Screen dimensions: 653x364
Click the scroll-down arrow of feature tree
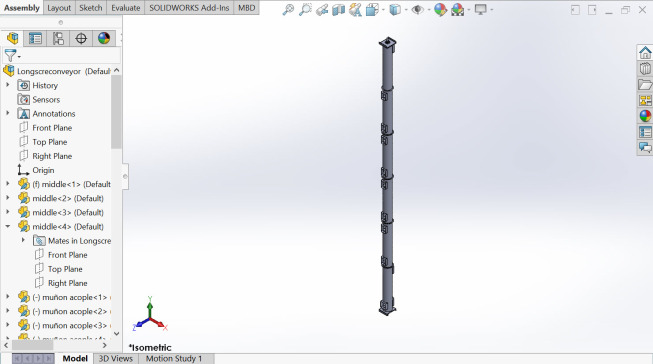click(117, 334)
